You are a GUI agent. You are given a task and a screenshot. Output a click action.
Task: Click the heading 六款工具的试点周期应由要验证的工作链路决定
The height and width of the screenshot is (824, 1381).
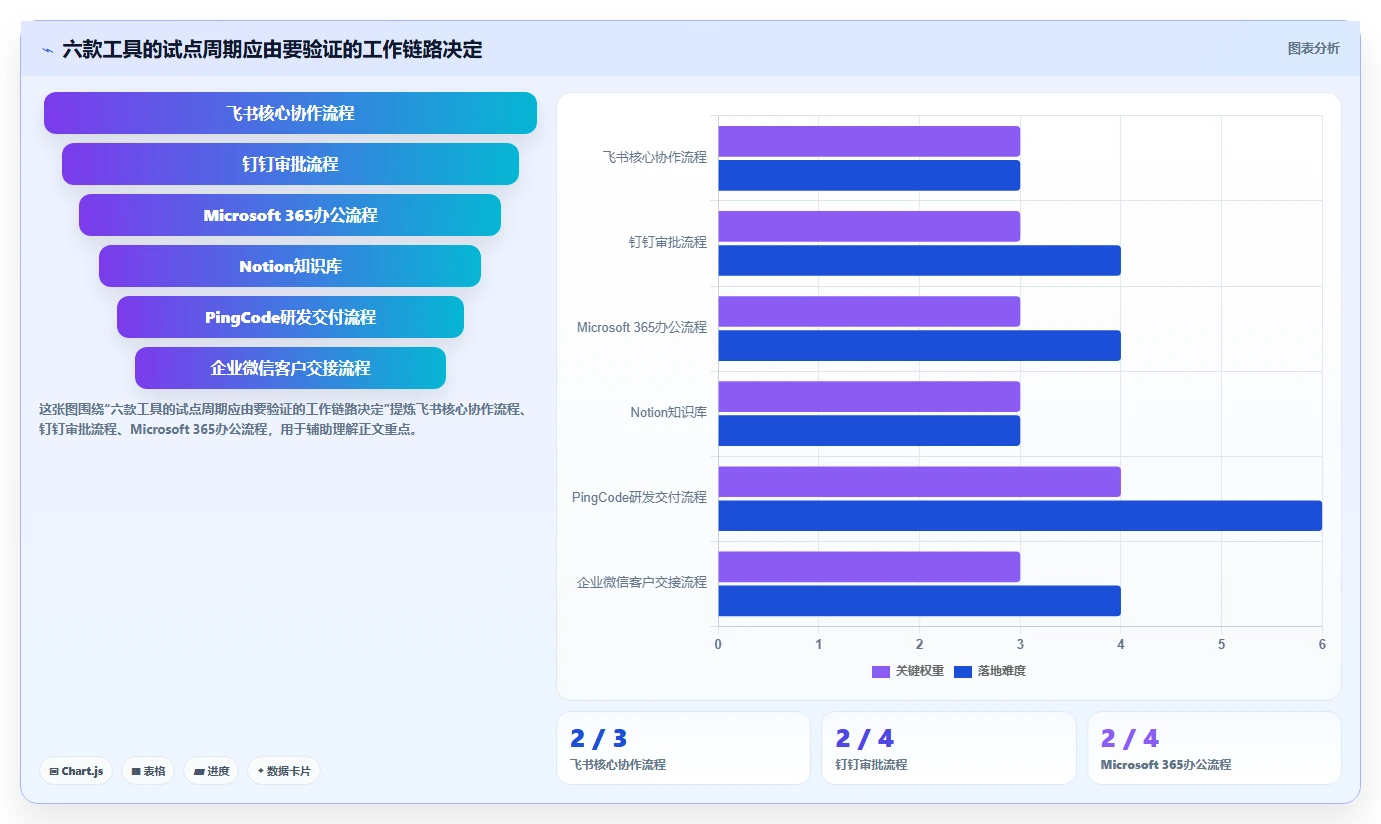[x=272, y=50]
